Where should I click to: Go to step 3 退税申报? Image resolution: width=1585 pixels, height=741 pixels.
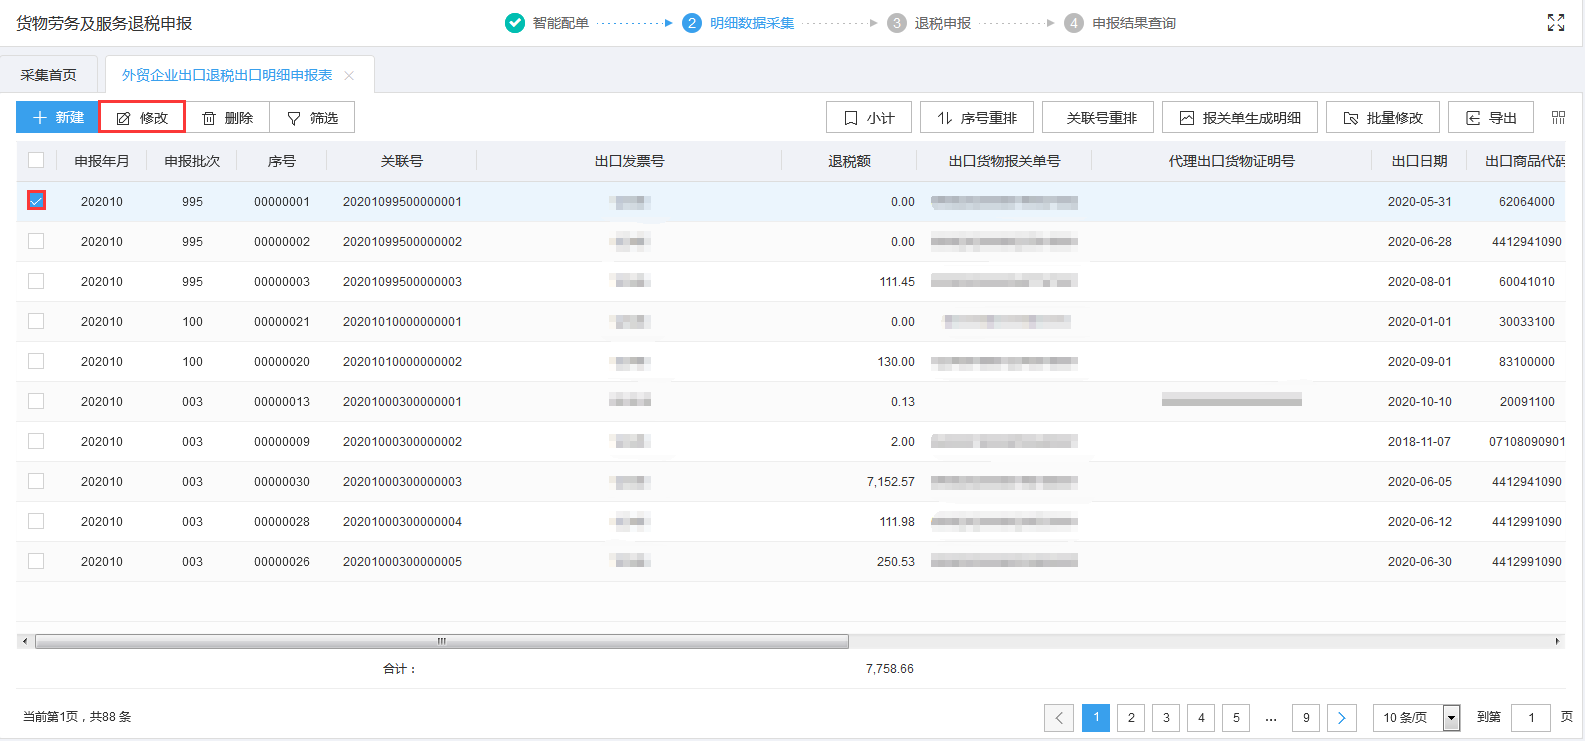(929, 23)
